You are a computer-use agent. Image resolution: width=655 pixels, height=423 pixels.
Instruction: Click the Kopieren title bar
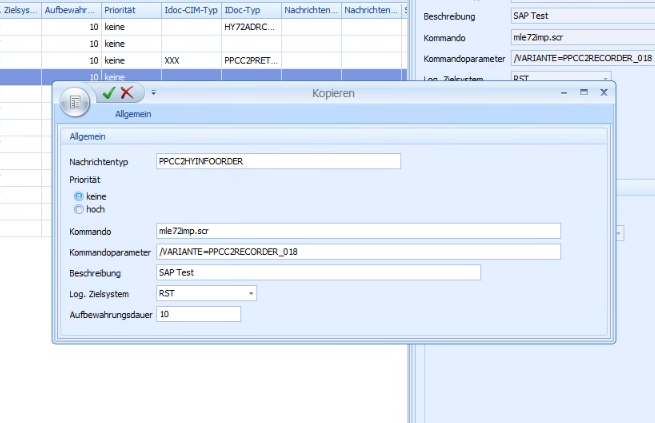333,93
